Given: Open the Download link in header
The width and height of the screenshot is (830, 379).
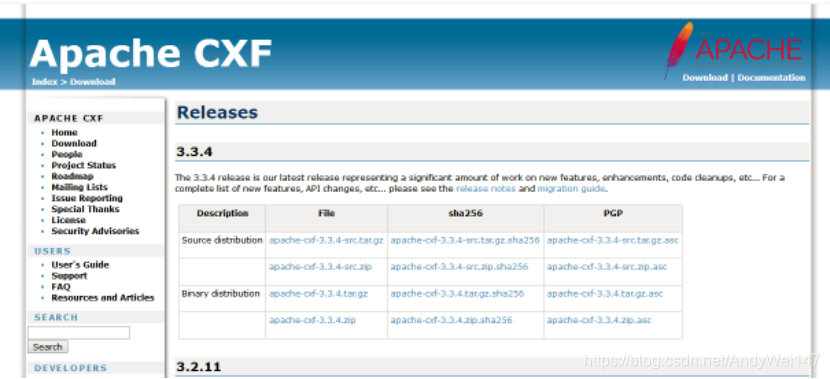Looking at the screenshot, I should coord(705,78).
